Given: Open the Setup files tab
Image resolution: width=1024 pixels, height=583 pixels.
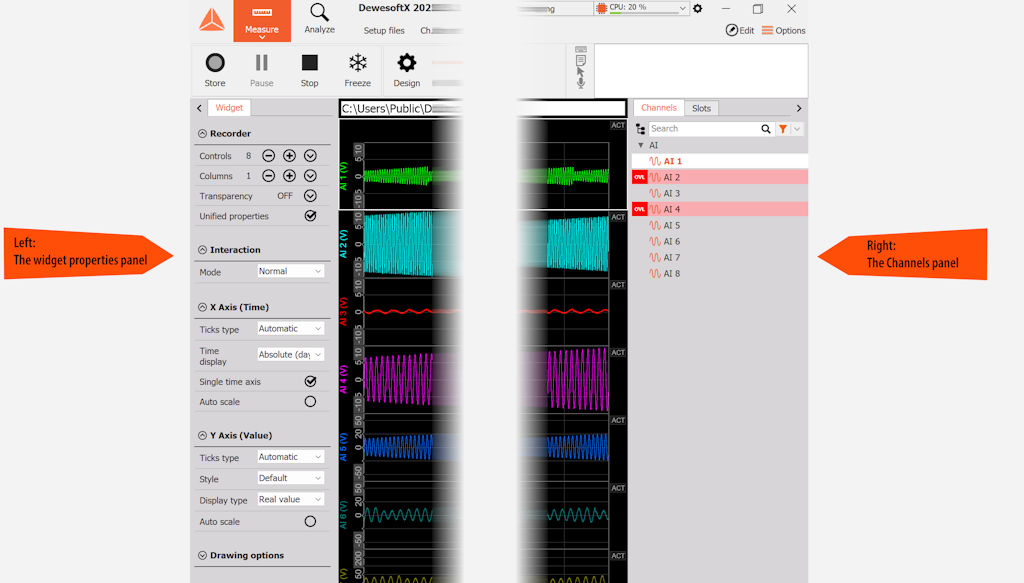Looking at the screenshot, I should pos(384,31).
